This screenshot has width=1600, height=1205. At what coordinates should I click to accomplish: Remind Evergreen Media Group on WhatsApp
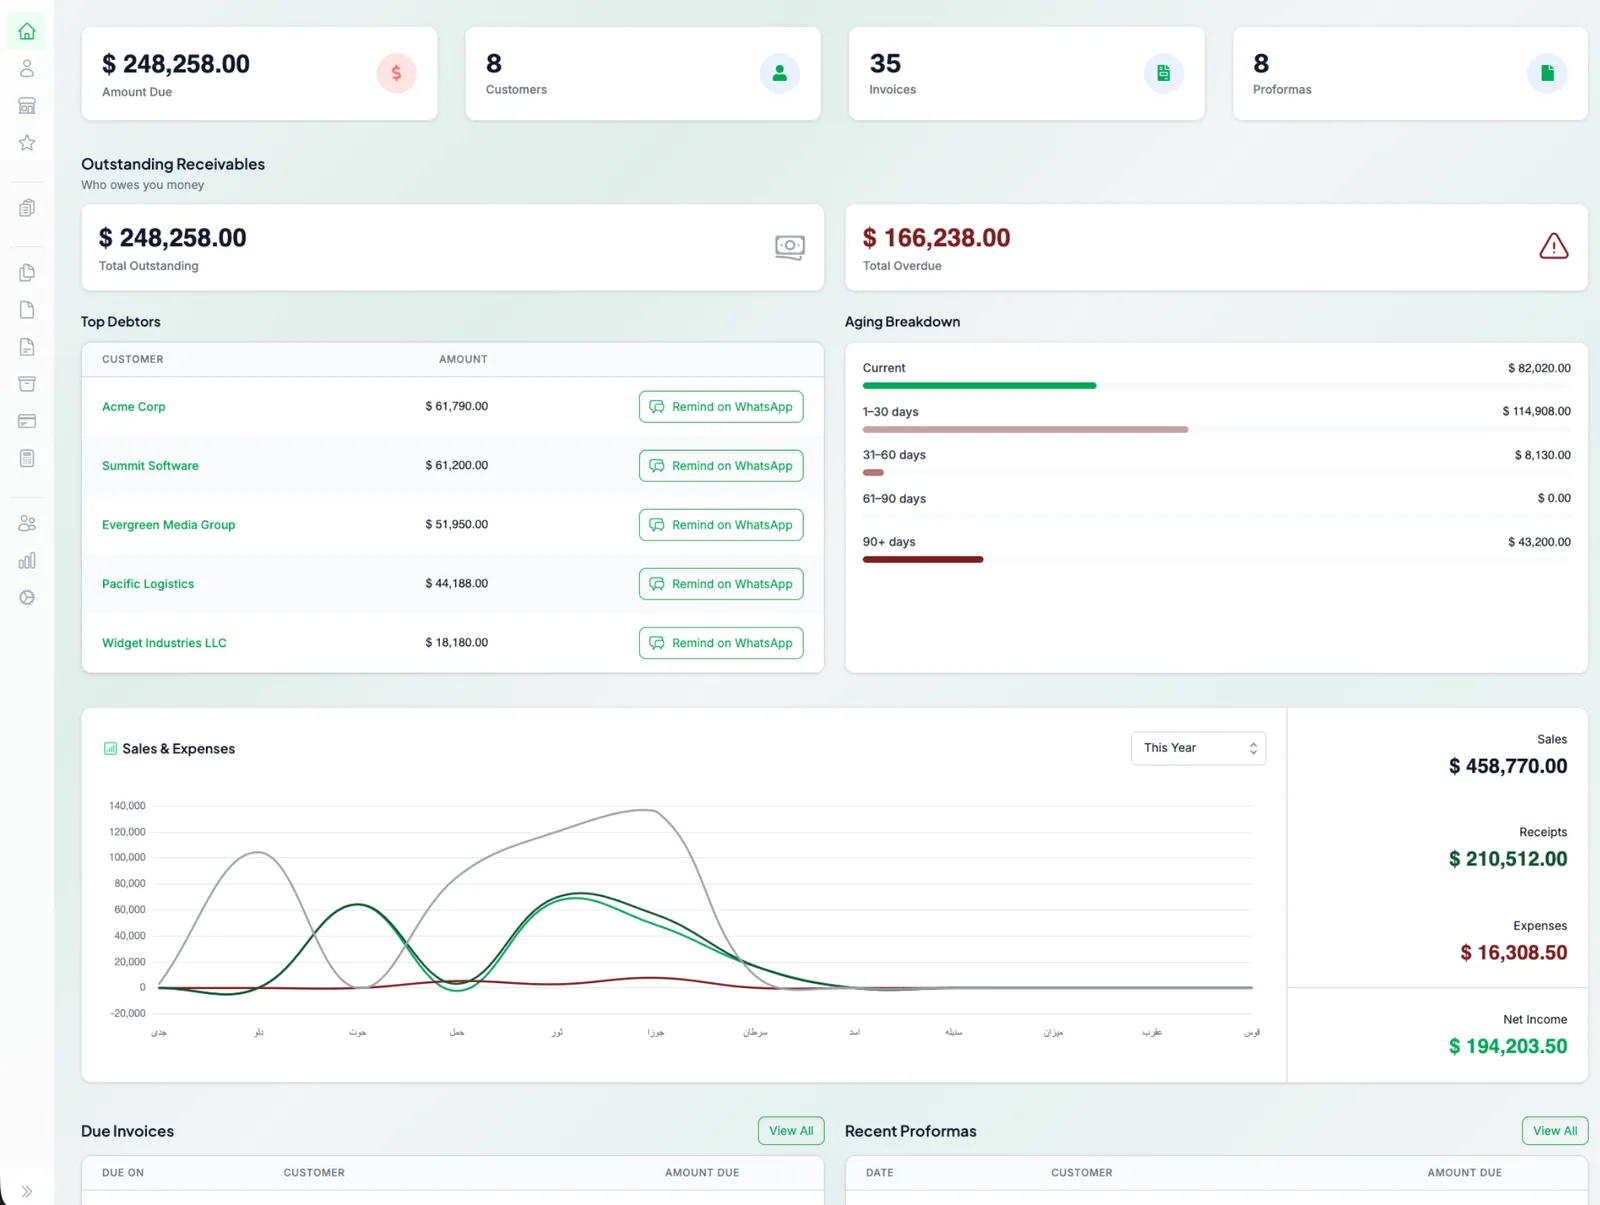pos(721,525)
